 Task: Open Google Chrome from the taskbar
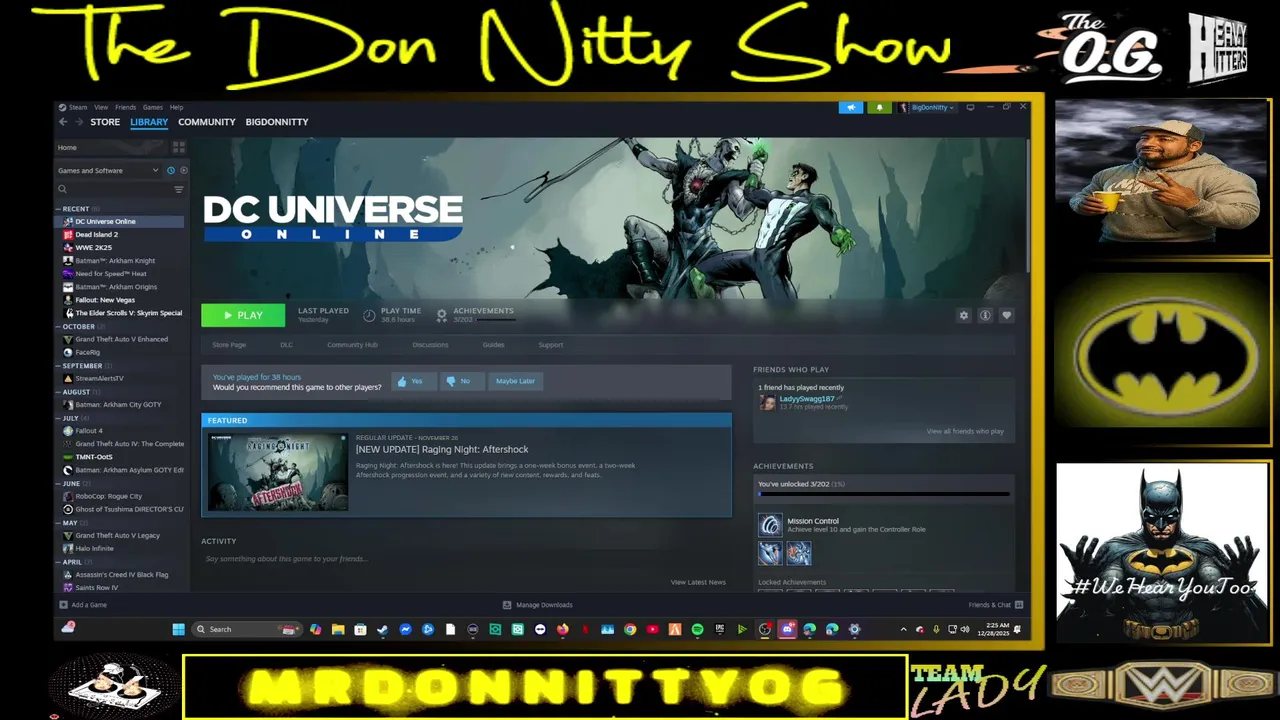pyautogui.click(x=630, y=629)
